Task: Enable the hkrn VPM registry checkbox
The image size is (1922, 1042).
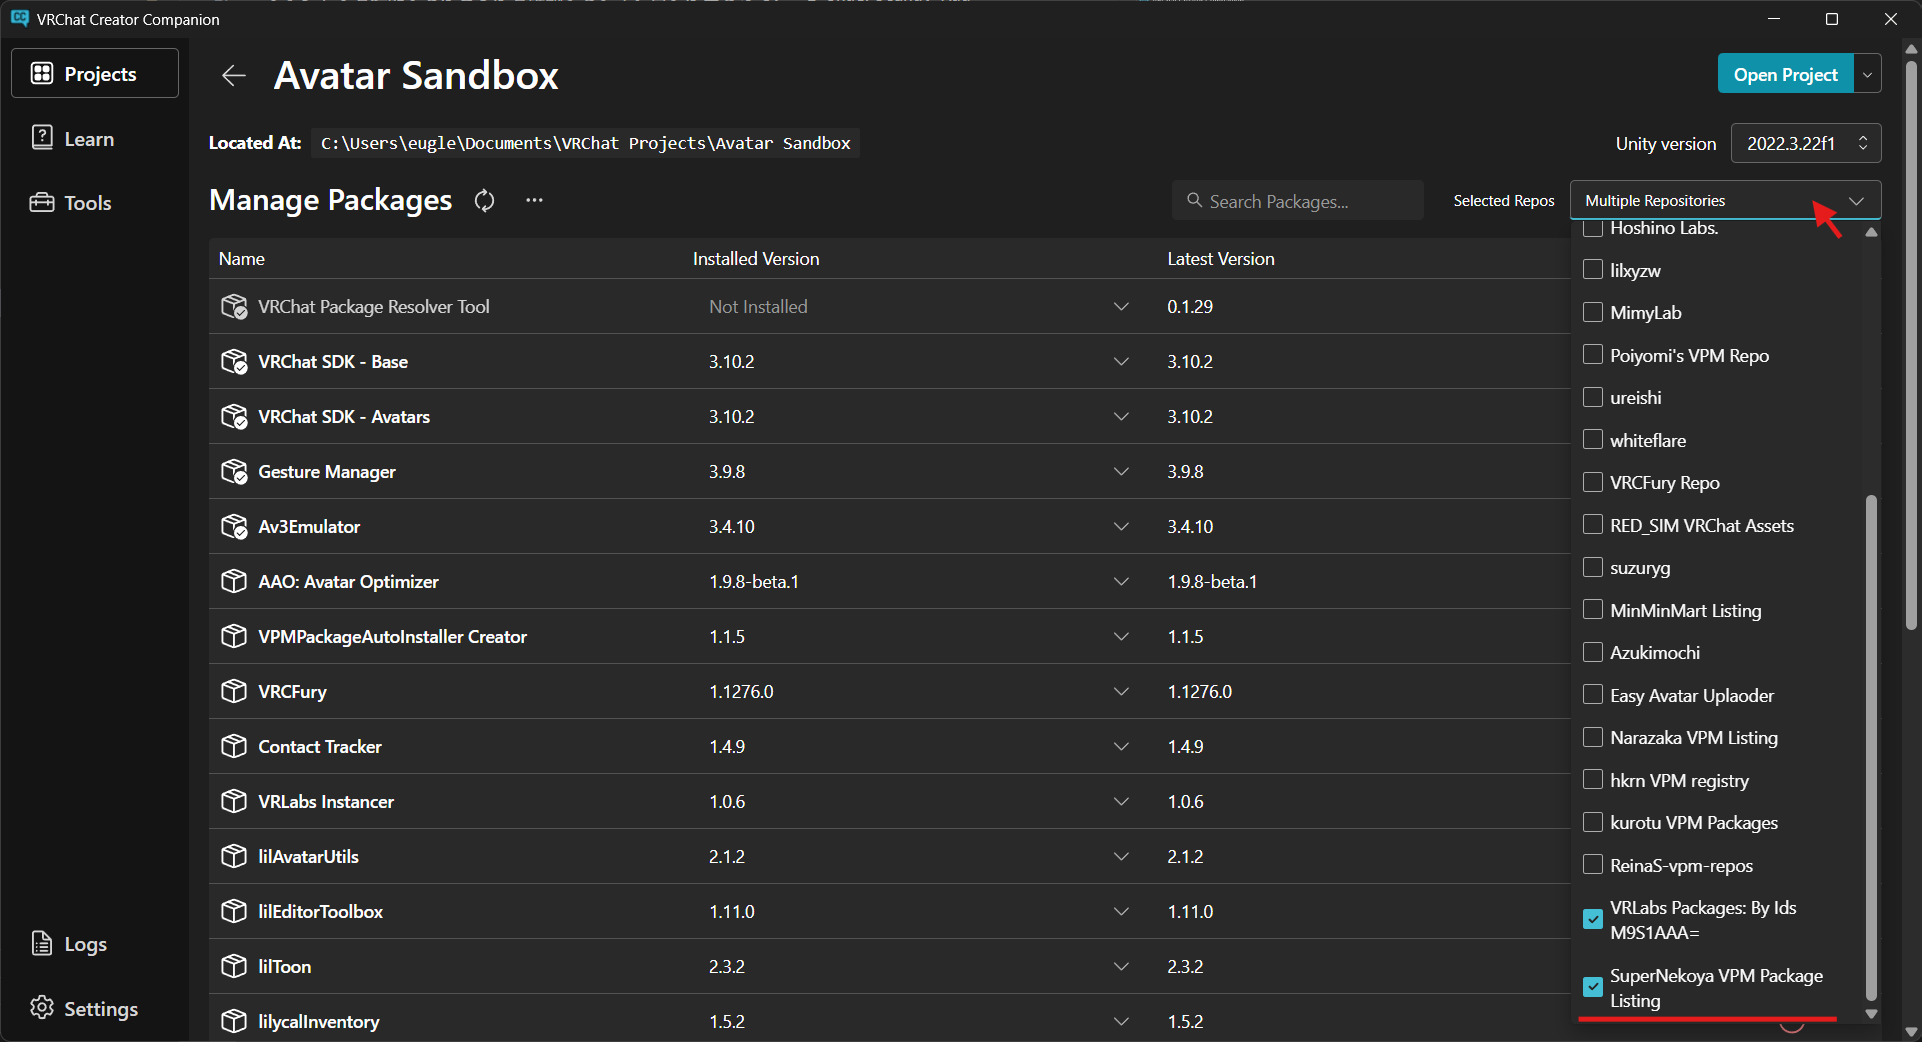Action: [1593, 780]
